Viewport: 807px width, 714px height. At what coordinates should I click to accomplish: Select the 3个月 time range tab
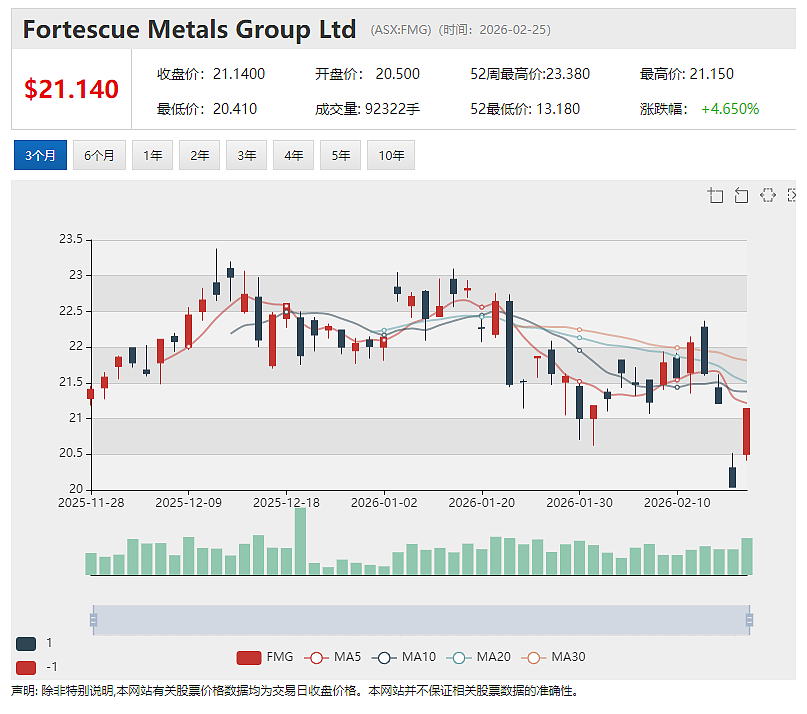(x=40, y=155)
